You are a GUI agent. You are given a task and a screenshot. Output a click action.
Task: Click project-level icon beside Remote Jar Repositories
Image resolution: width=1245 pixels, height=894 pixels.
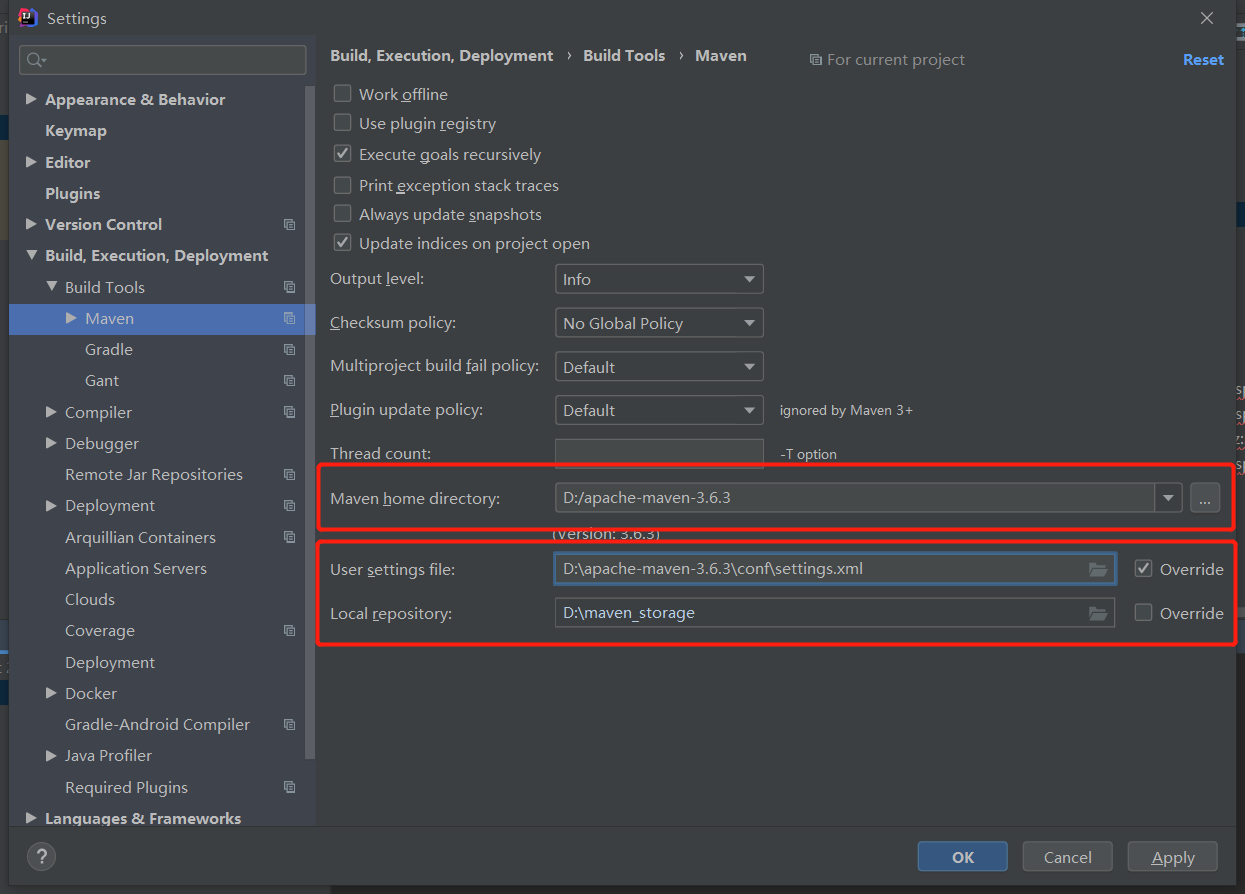click(289, 475)
